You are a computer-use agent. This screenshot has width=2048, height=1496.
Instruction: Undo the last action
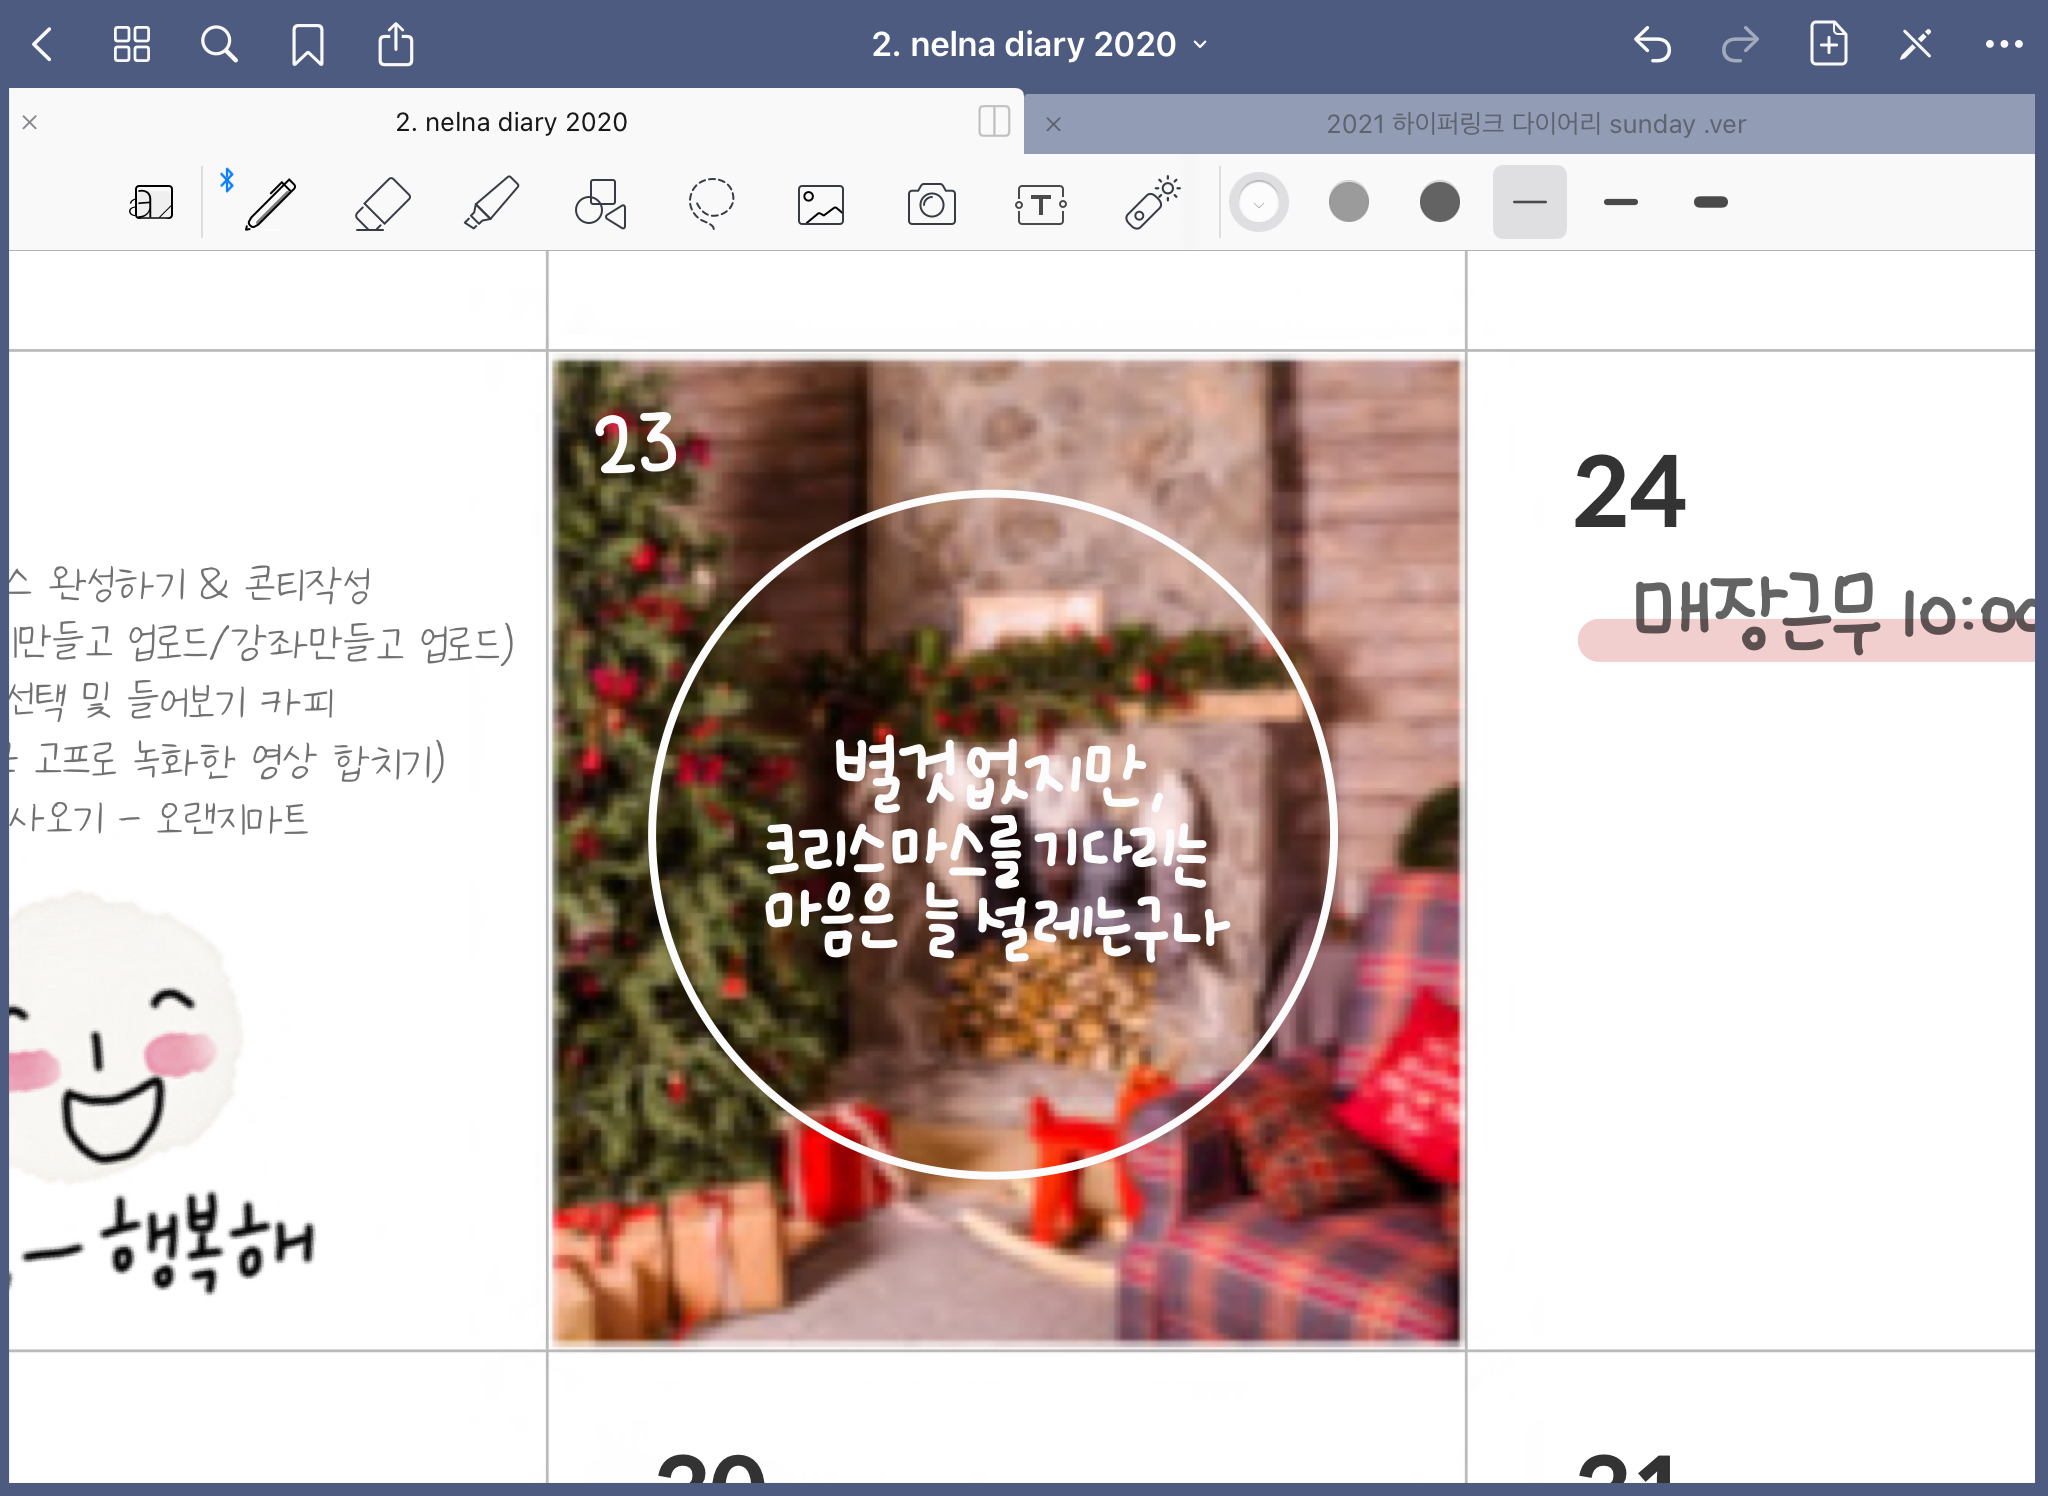(1652, 44)
